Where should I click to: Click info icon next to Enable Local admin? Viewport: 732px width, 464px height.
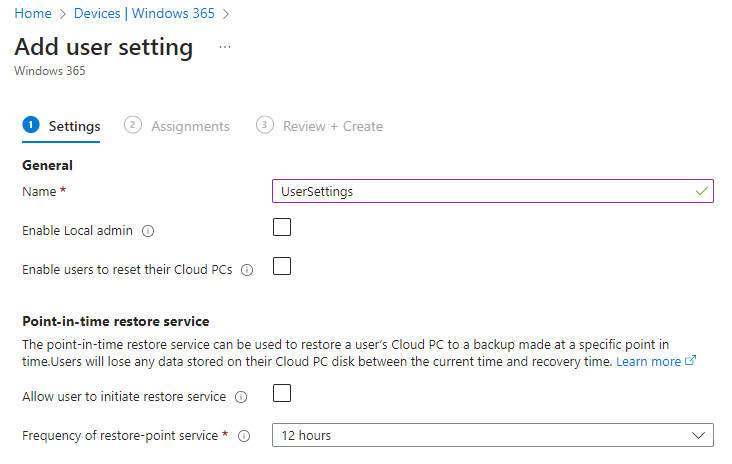[x=148, y=231]
